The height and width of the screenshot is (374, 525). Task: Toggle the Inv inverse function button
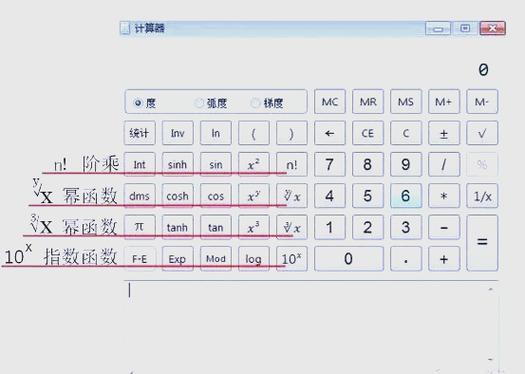(x=178, y=133)
